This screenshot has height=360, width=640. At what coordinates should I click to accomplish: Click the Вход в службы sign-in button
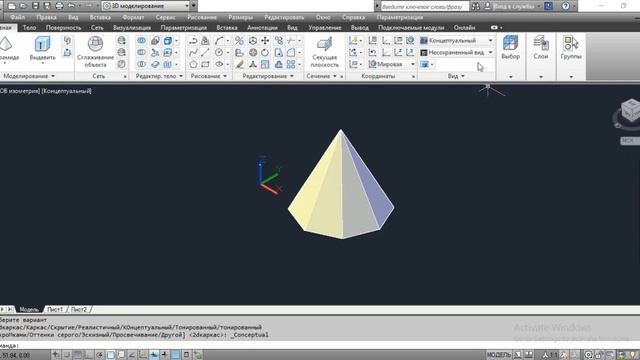[x=512, y=6]
